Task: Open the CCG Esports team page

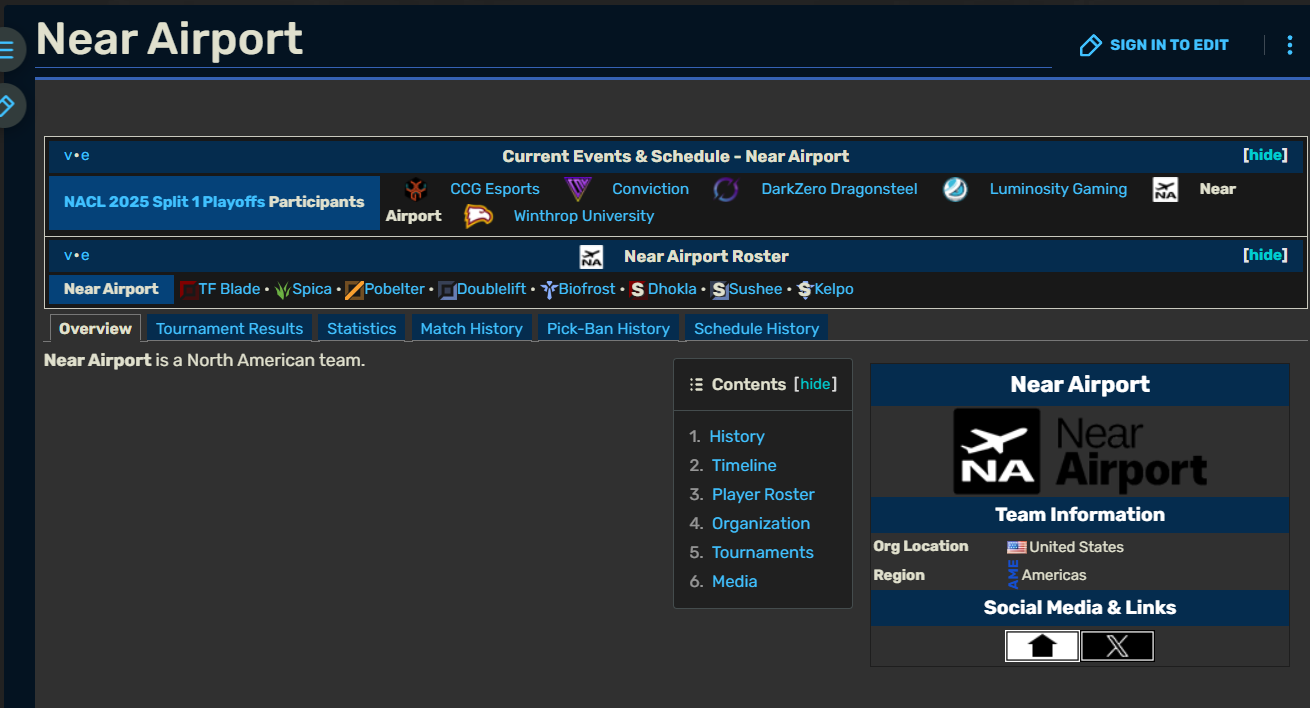Action: pos(495,189)
